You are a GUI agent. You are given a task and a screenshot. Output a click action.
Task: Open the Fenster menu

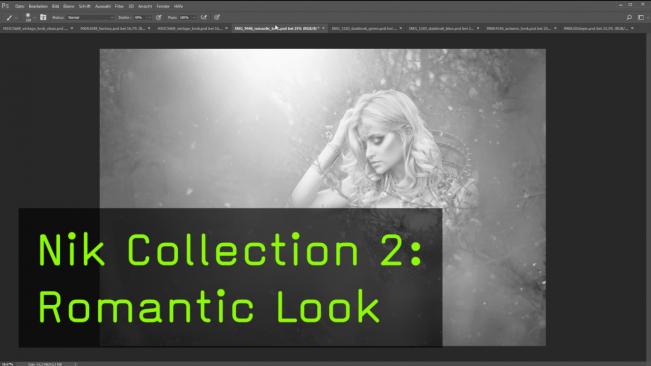pos(163,6)
